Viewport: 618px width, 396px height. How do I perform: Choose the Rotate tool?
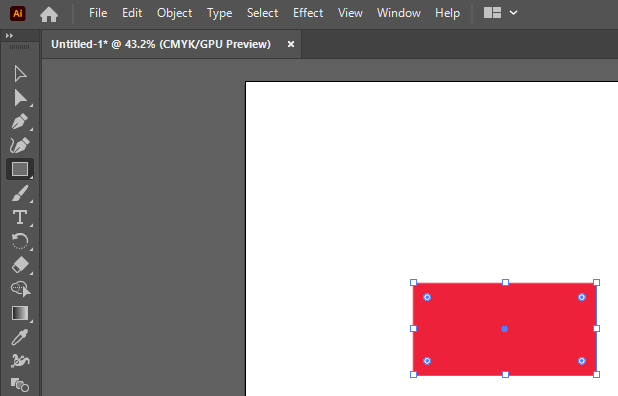click(20, 241)
